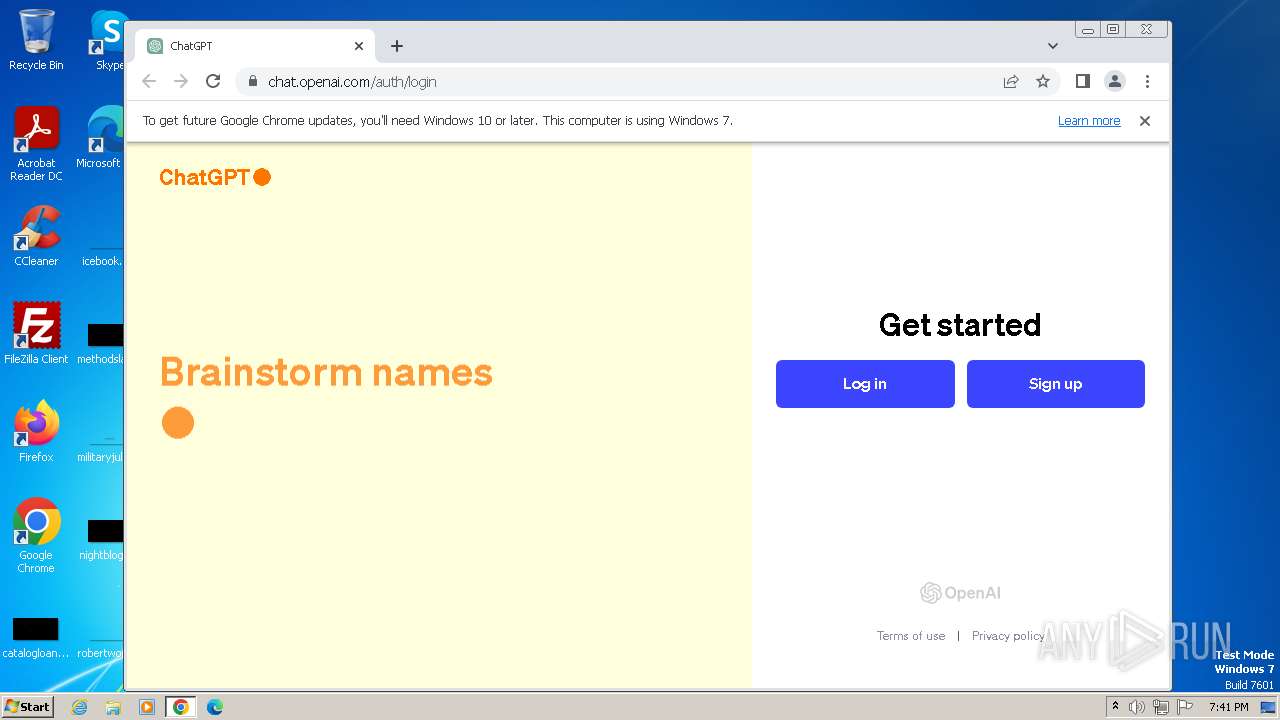
Task: Select the Skype desktop icon
Action: click(x=108, y=40)
